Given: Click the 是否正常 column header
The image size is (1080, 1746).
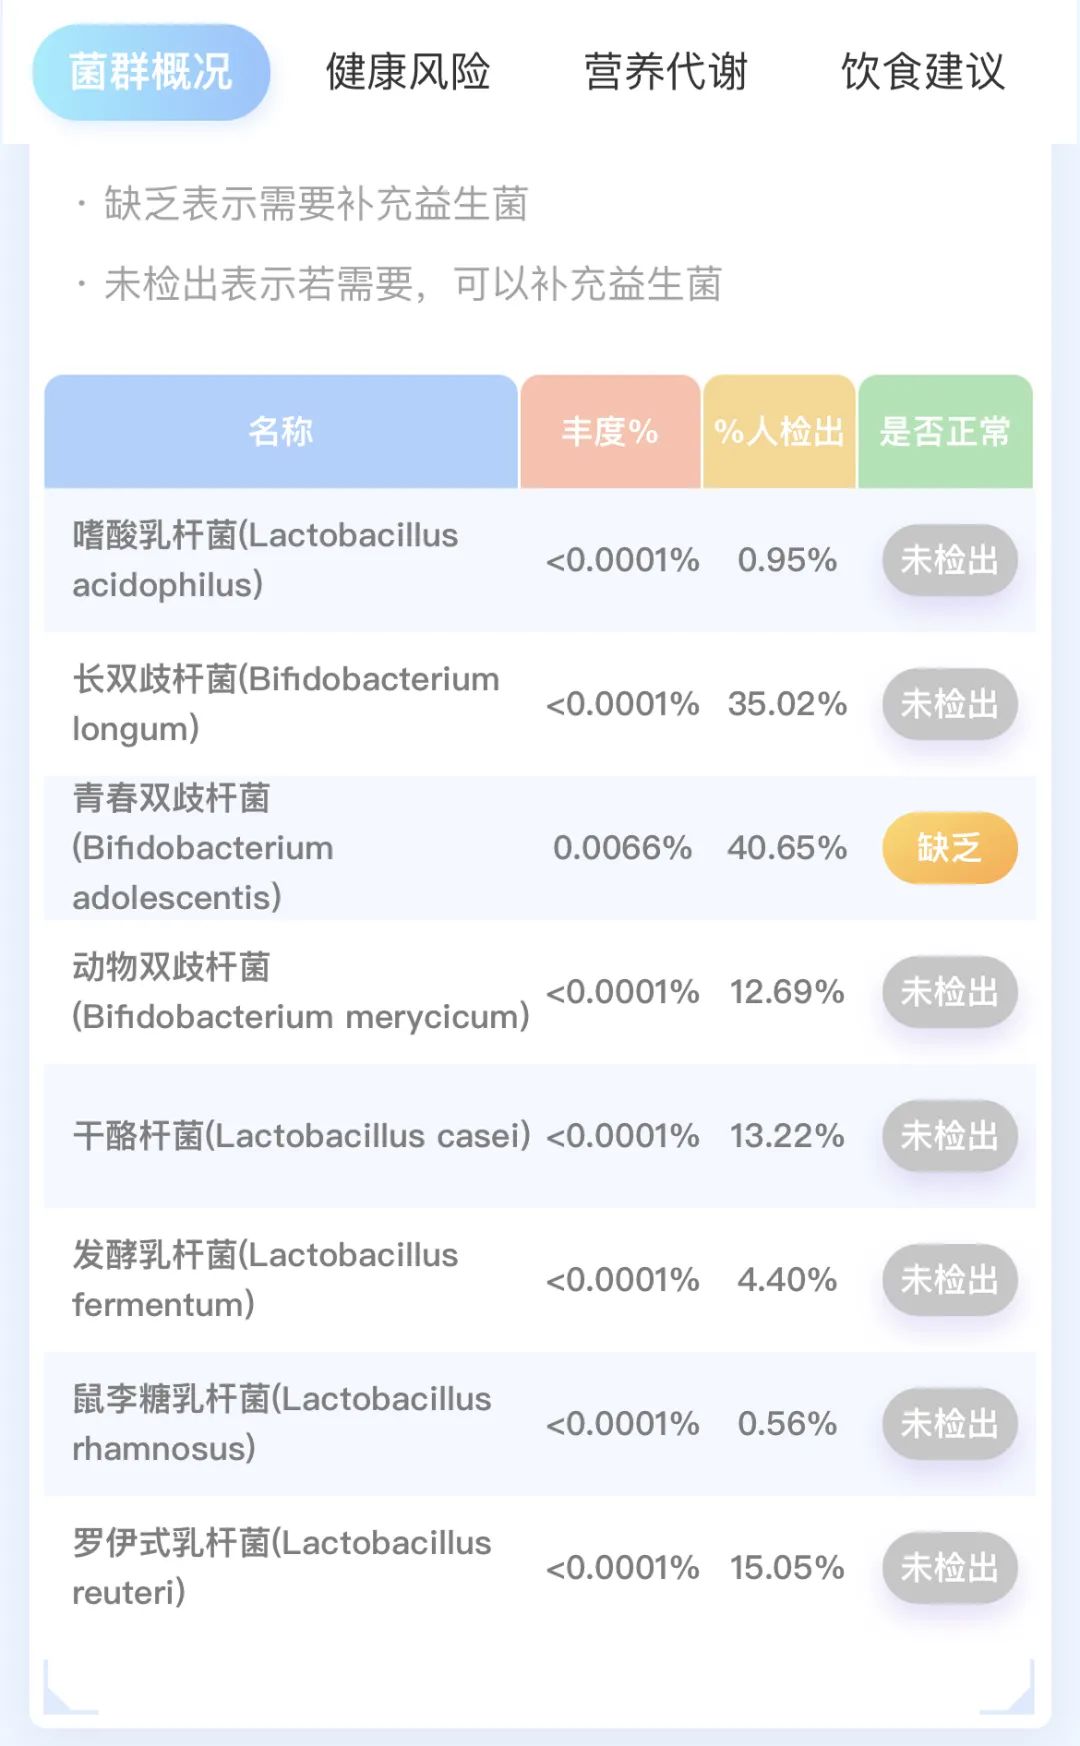Looking at the screenshot, I should pyautogui.click(x=945, y=432).
